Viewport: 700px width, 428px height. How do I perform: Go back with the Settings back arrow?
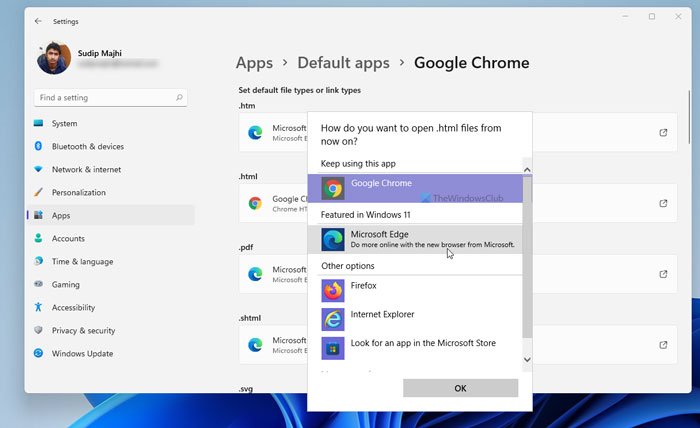pos(38,20)
